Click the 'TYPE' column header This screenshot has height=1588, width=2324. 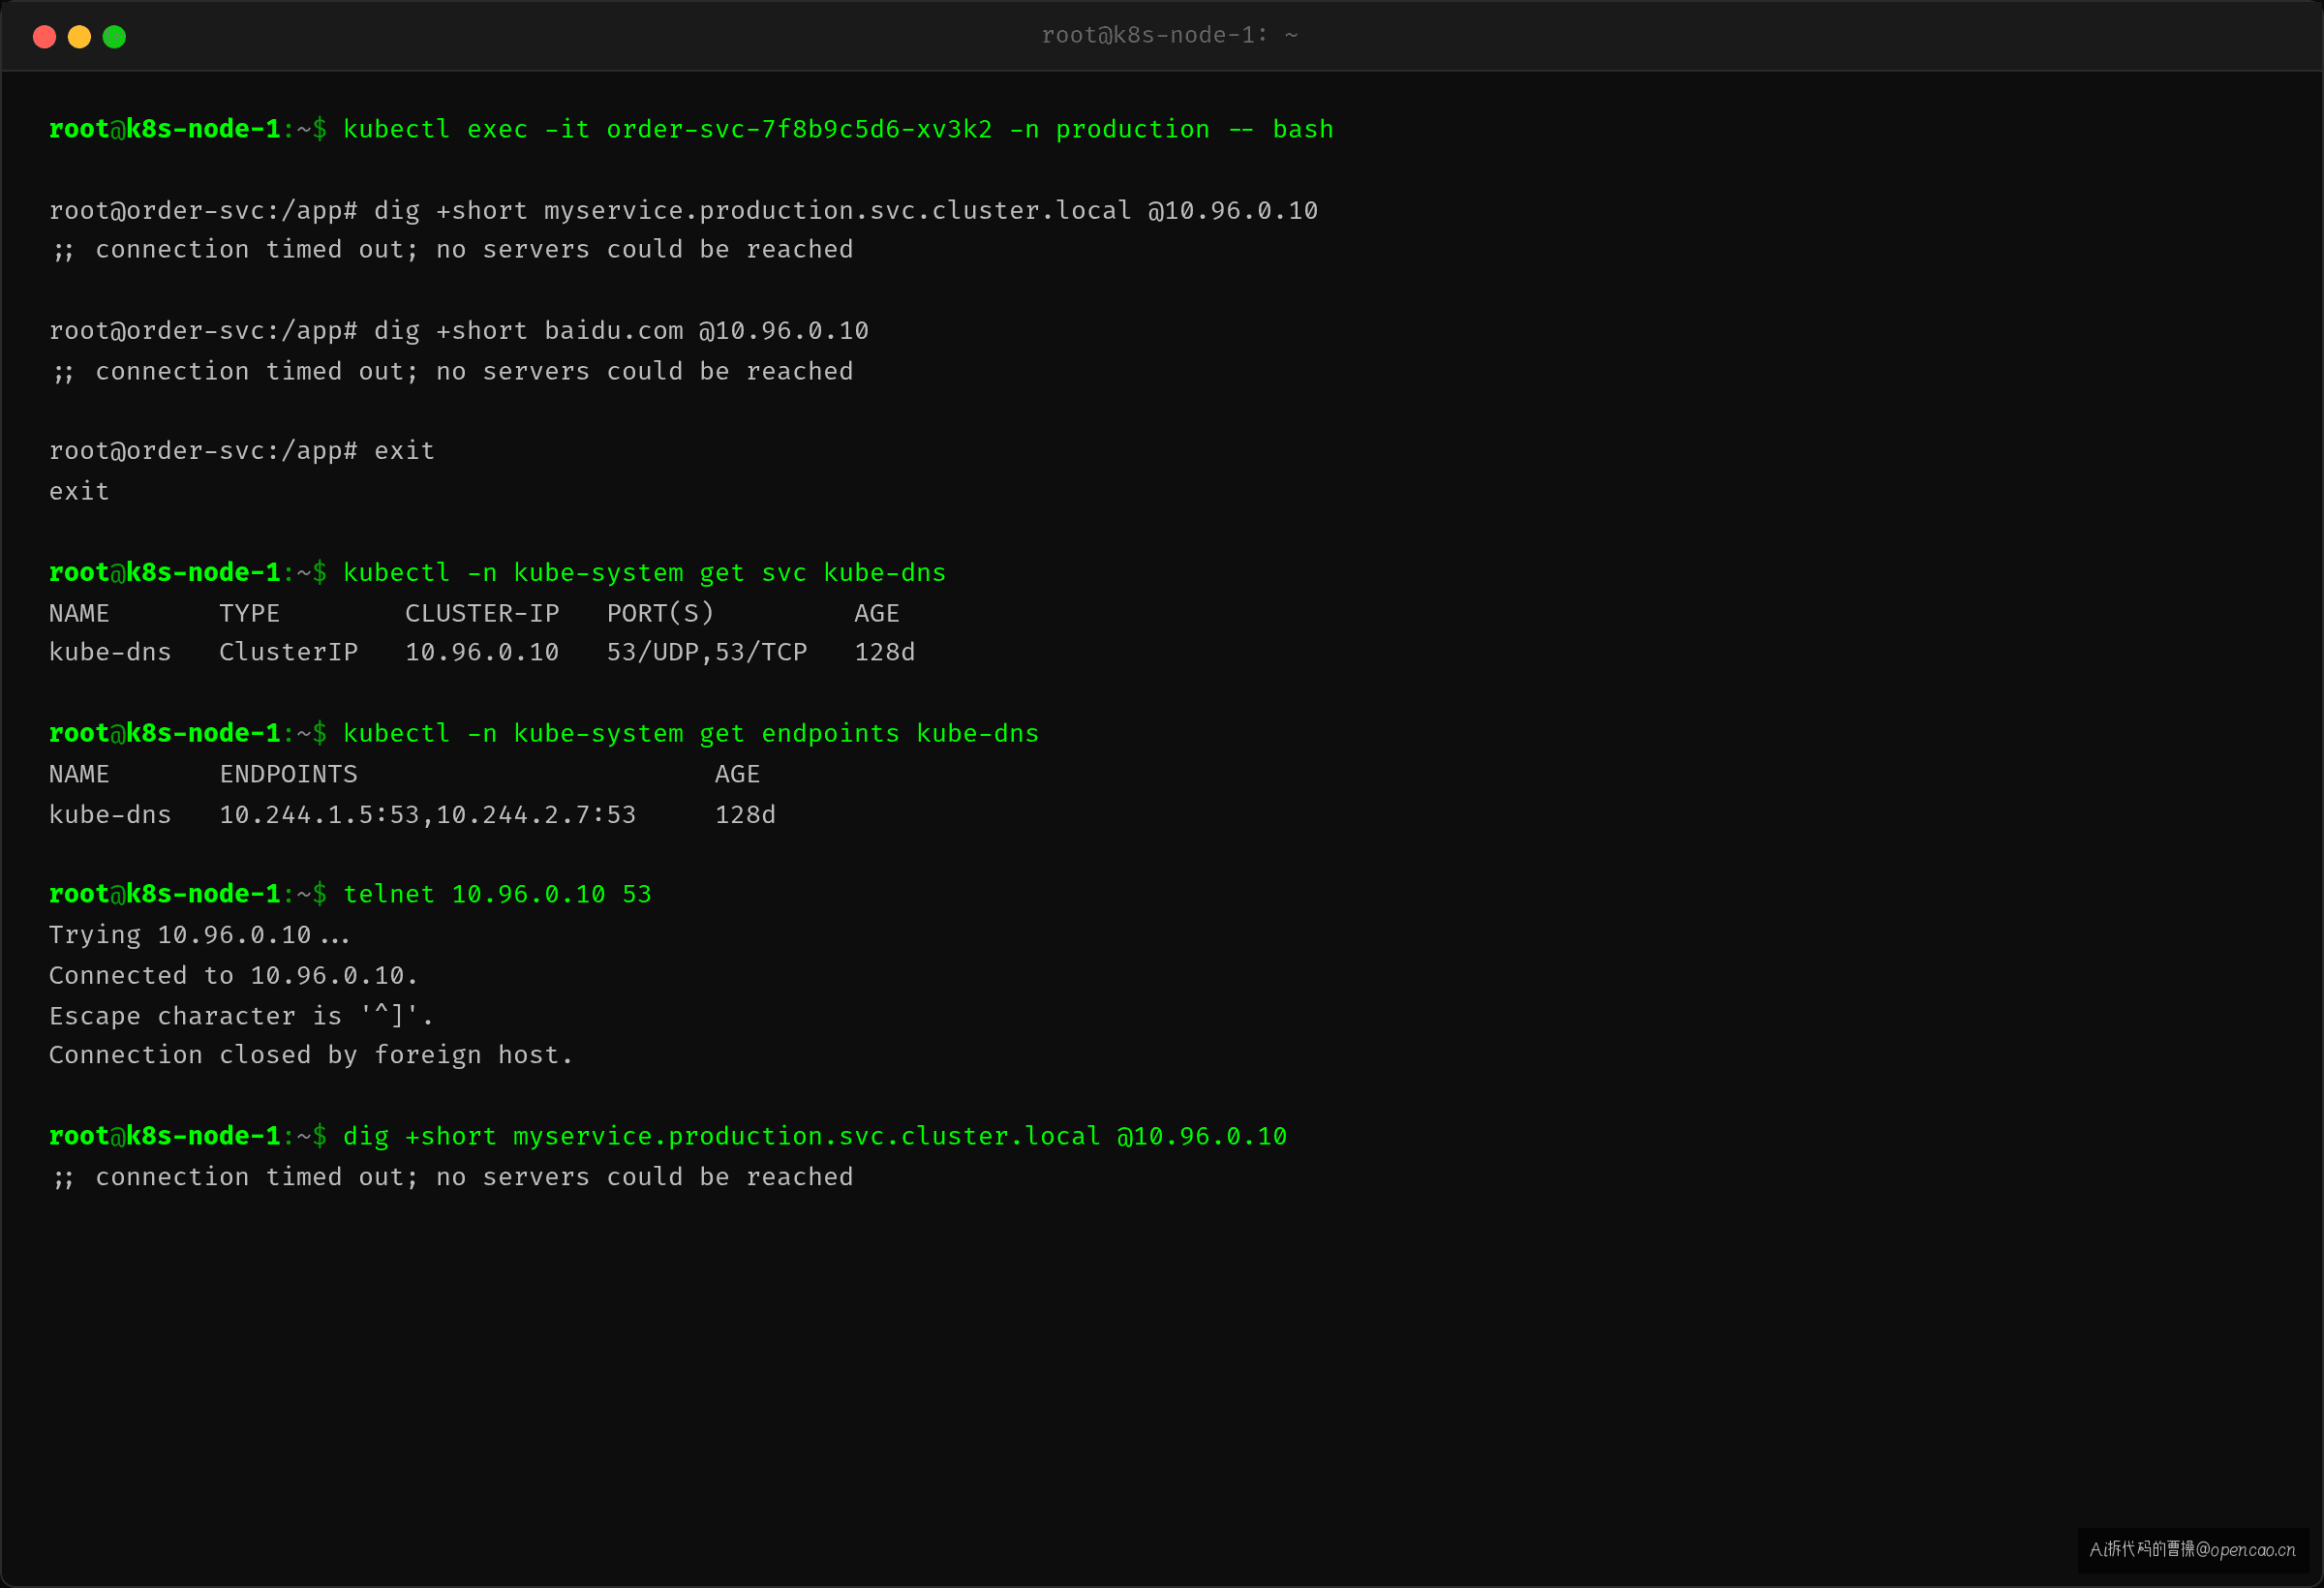tap(250, 613)
